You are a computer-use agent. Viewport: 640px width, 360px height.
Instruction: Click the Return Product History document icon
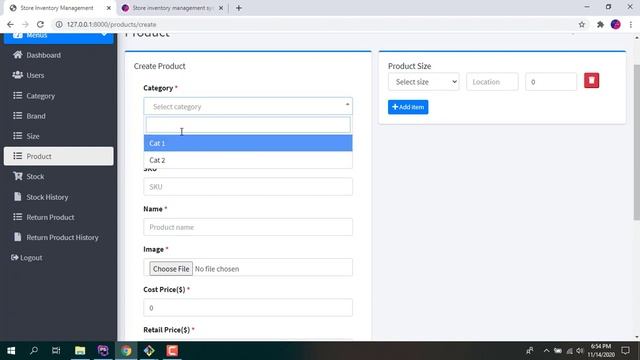(17, 237)
